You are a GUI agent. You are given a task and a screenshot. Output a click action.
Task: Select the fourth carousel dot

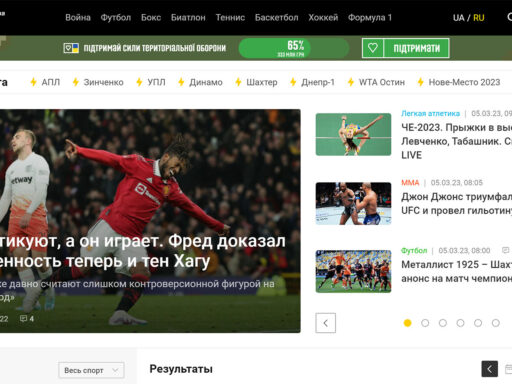[x=460, y=323]
